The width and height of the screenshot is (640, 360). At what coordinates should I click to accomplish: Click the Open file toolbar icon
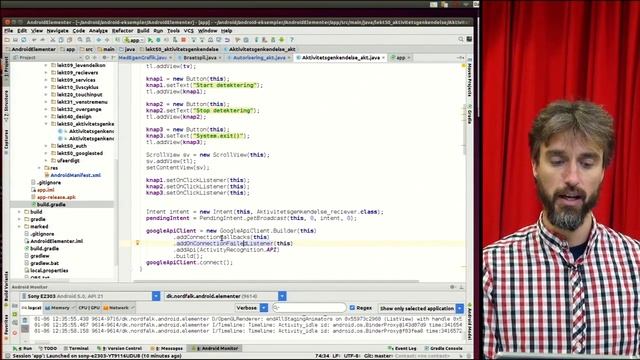click(x=7, y=40)
